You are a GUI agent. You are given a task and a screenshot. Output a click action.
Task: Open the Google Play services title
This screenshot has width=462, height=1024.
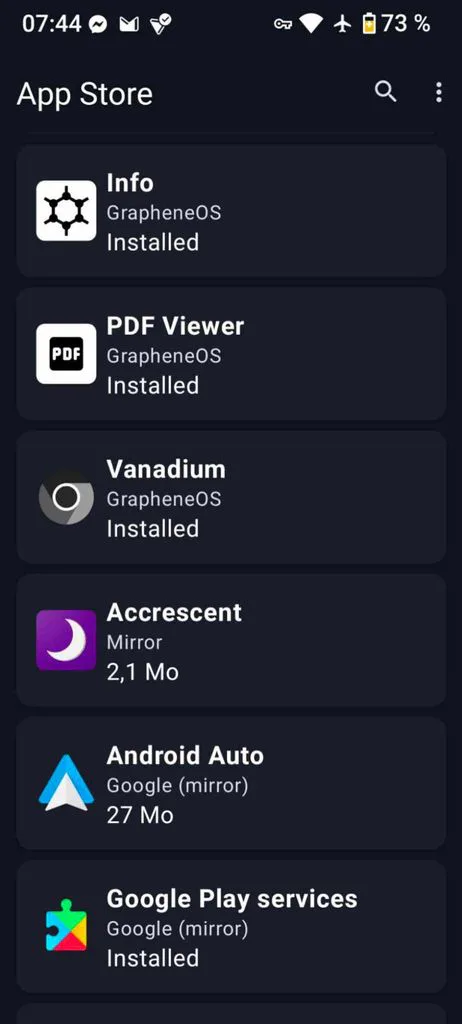pyautogui.click(x=232, y=899)
